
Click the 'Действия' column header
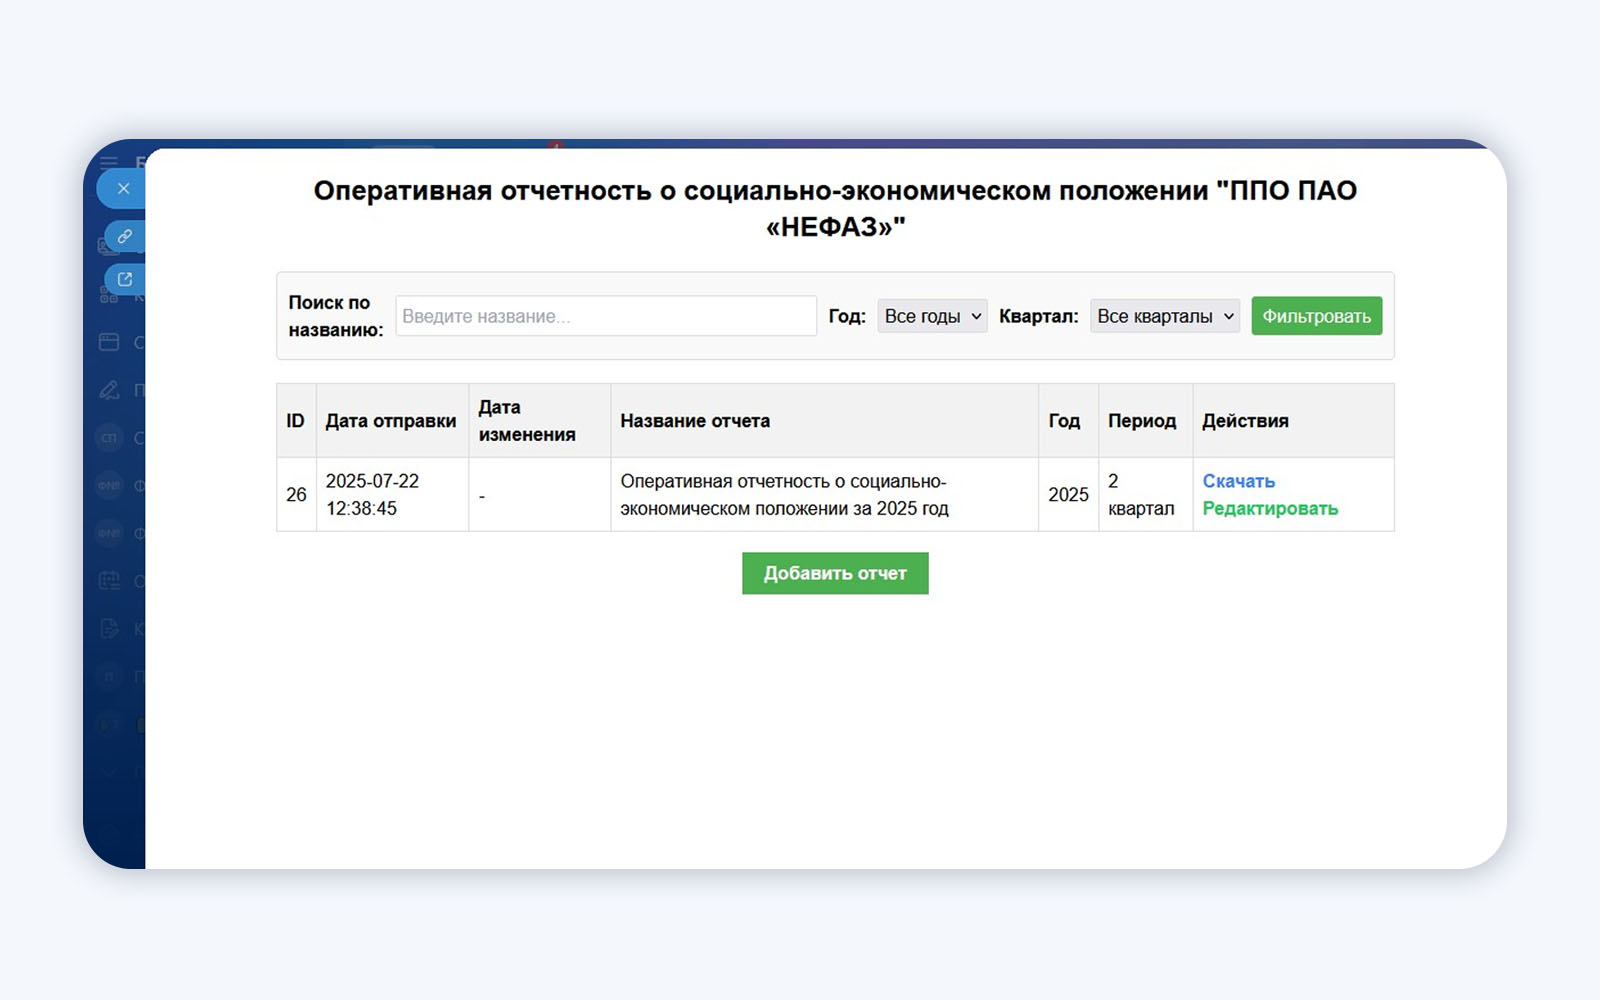[1294, 421]
